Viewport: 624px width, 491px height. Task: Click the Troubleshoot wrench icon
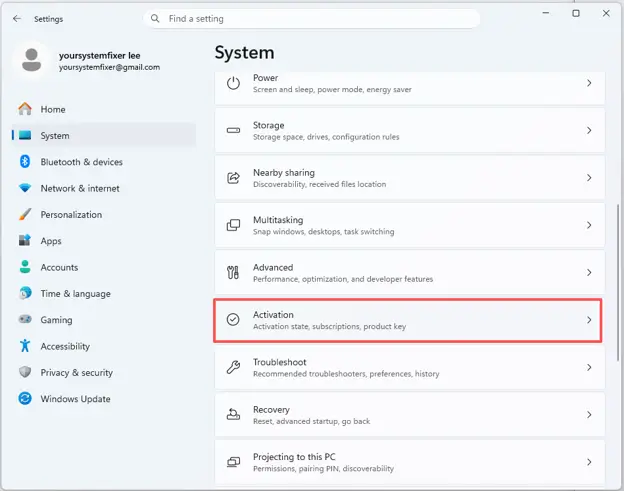[233, 367]
